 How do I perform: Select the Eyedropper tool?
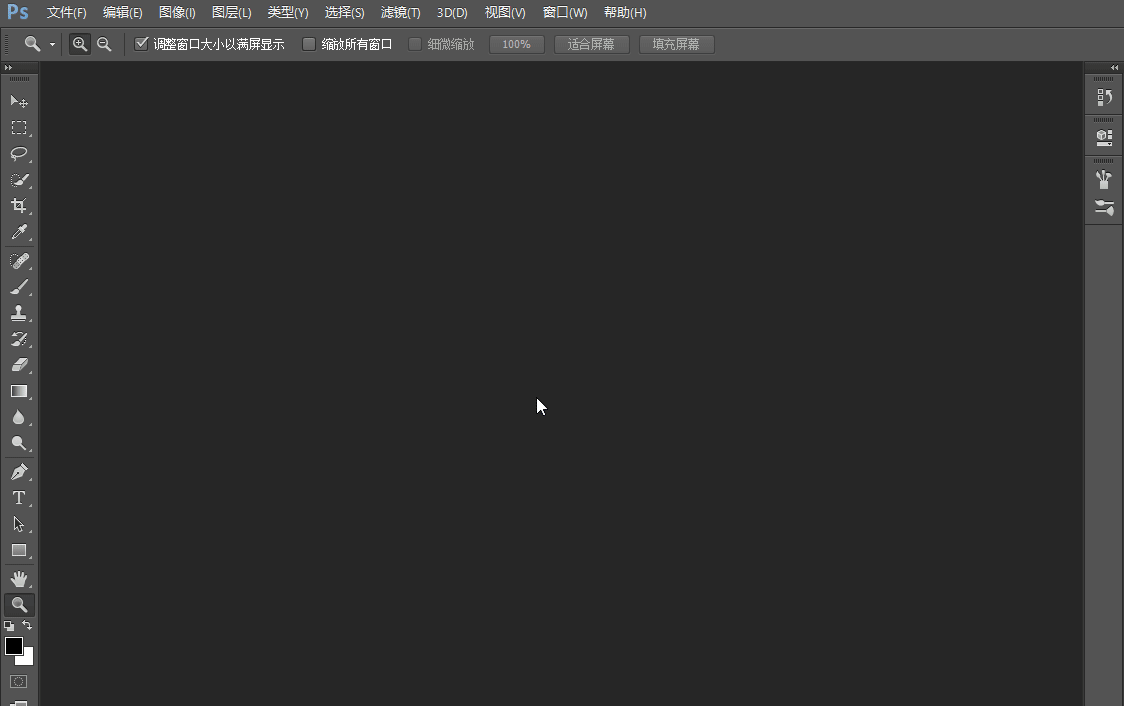click(x=18, y=232)
